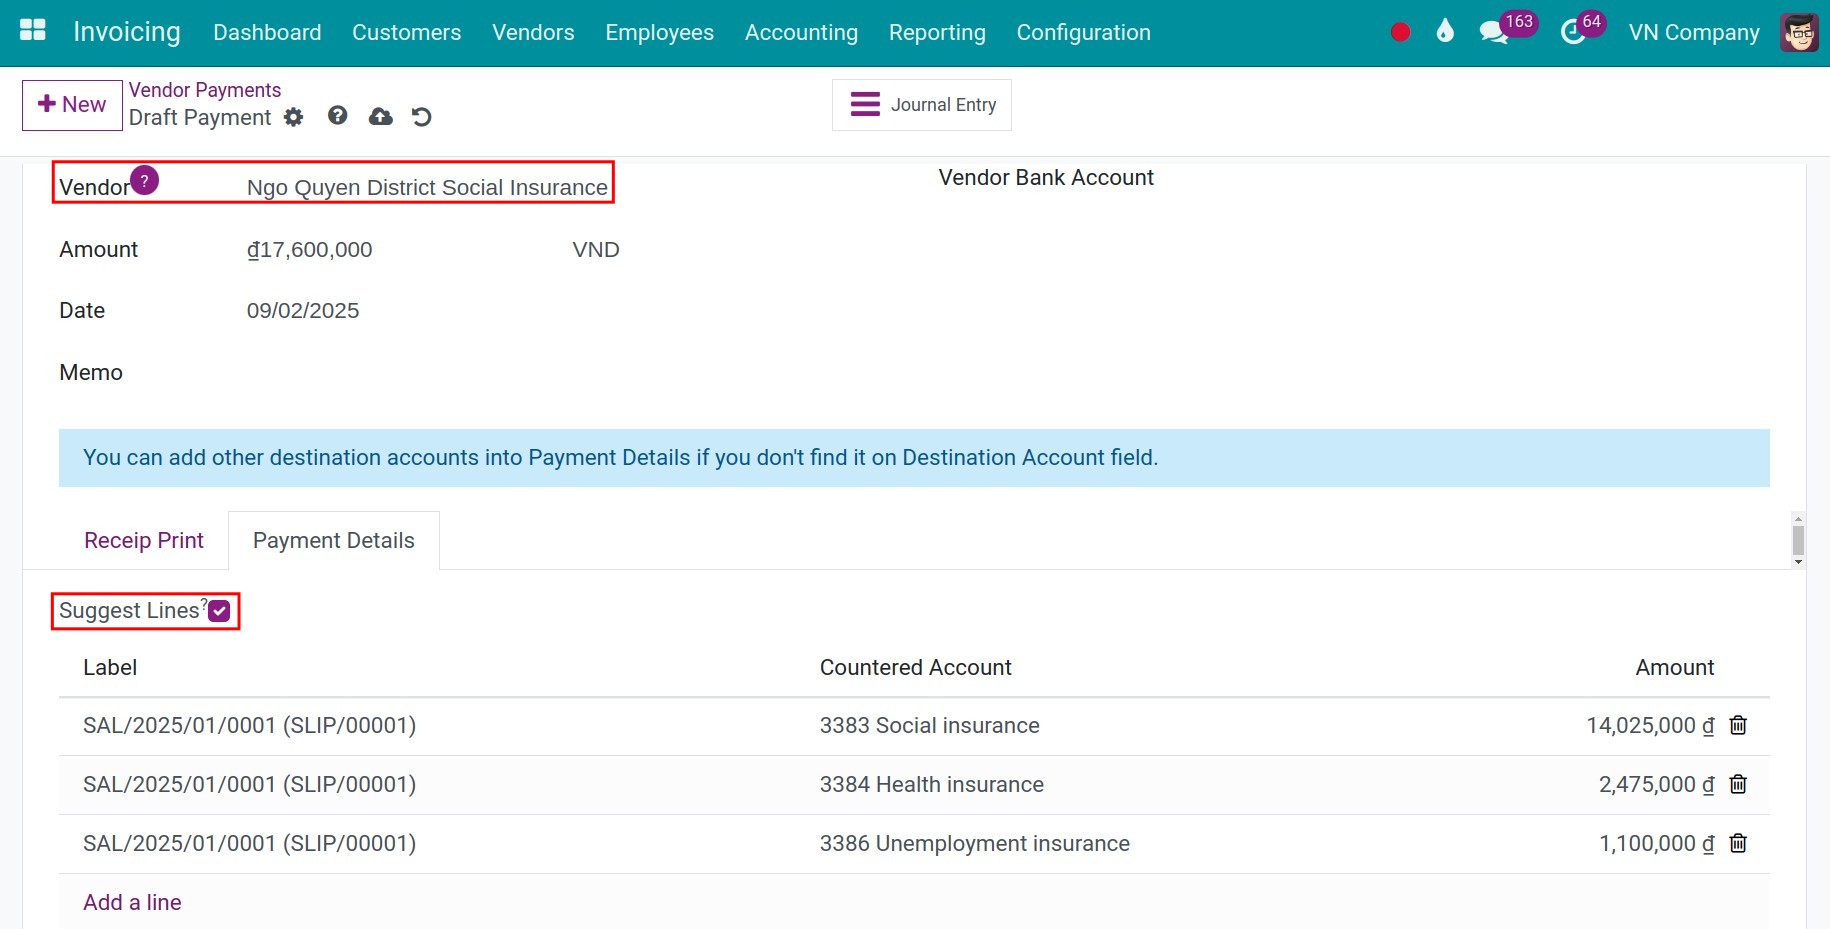Screen dimensions: 1830x929
Task: Open the Accounting menu
Action: [x=801, y=33]
